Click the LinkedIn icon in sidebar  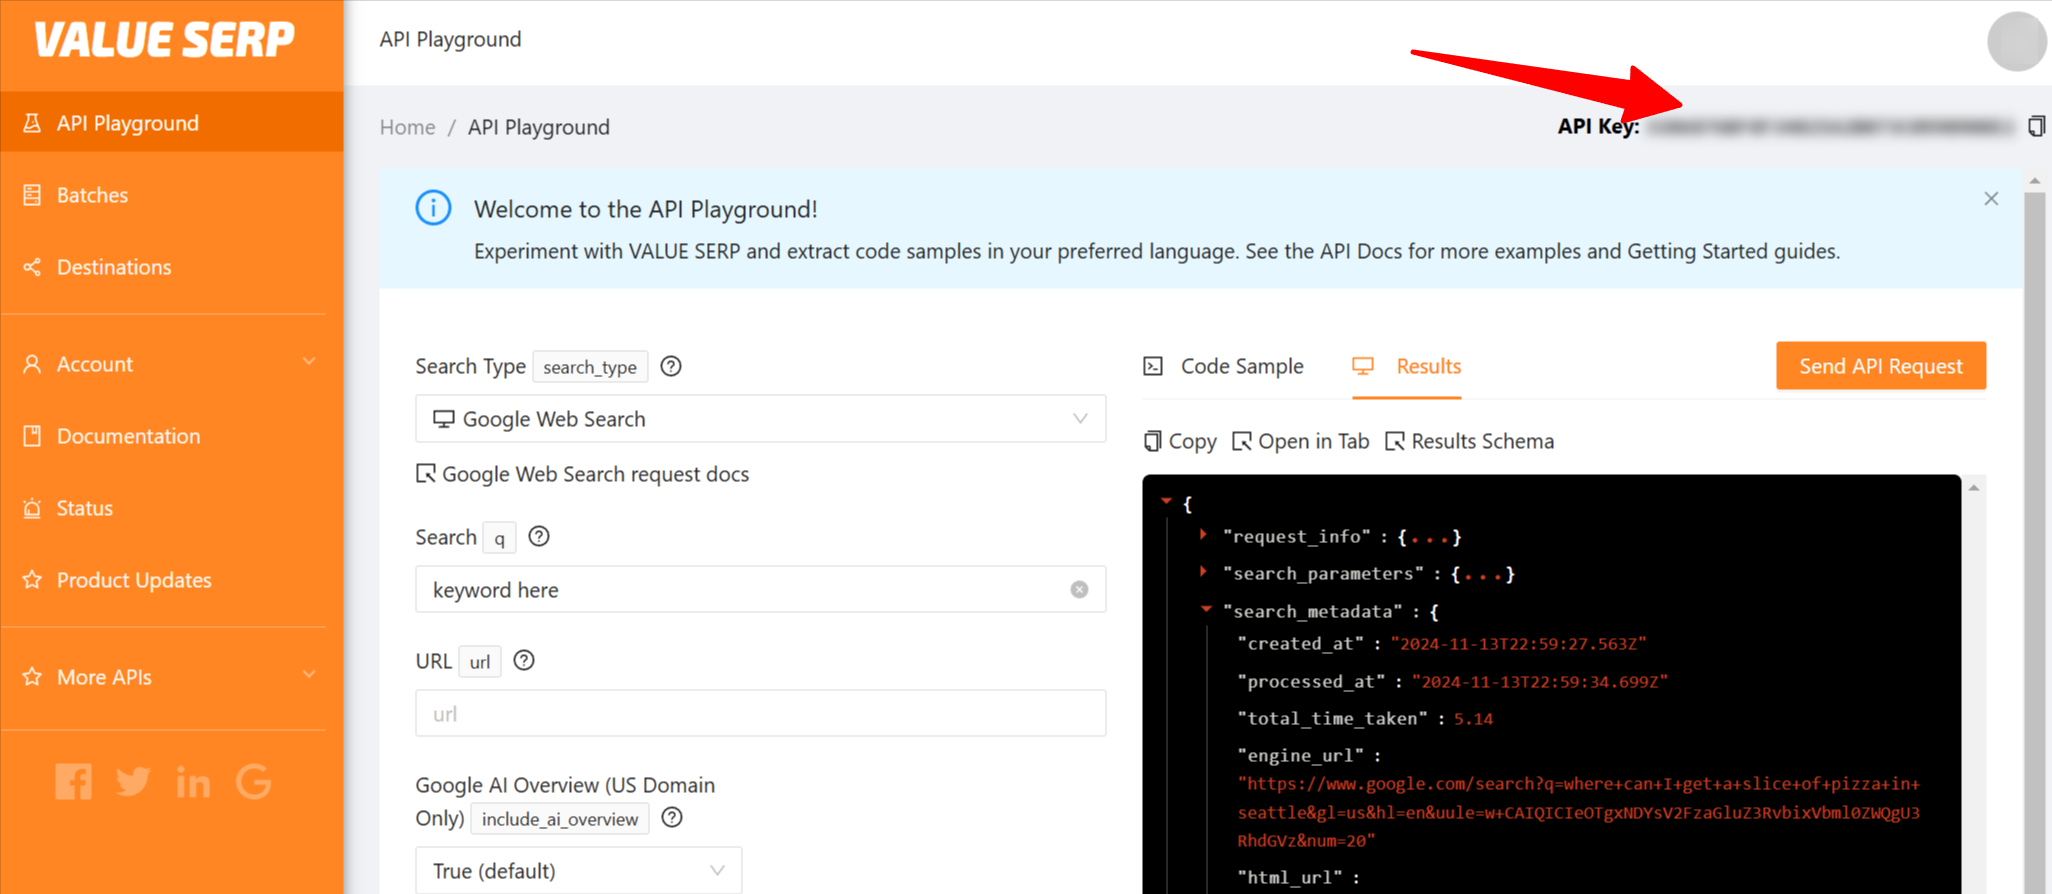coord(193,782)
